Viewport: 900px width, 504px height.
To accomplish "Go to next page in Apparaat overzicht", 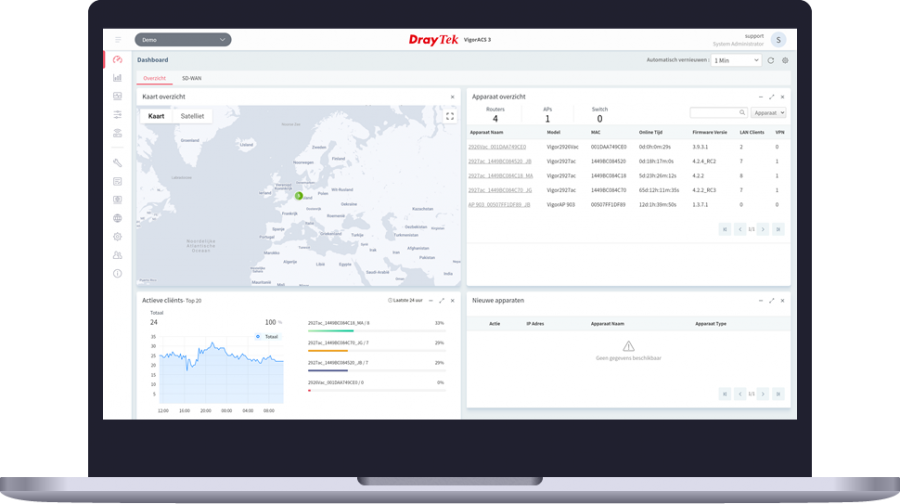I will coord(763,229).
